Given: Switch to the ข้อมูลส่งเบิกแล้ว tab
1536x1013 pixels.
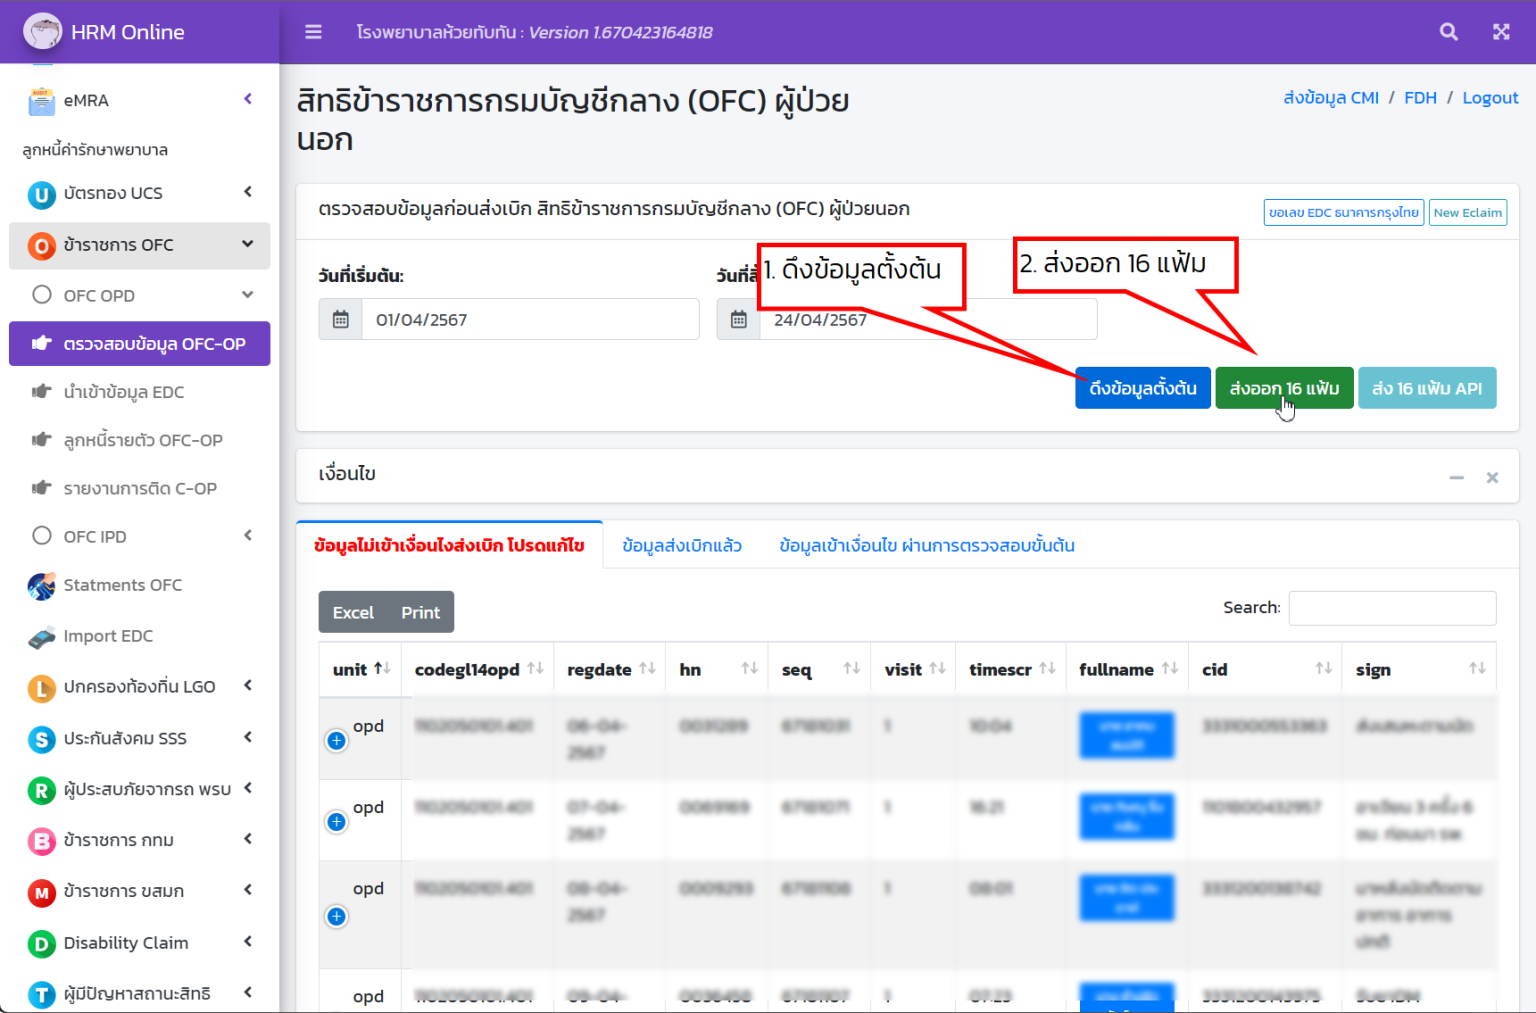Looking at the screenshot, I should tap(681, 545).
